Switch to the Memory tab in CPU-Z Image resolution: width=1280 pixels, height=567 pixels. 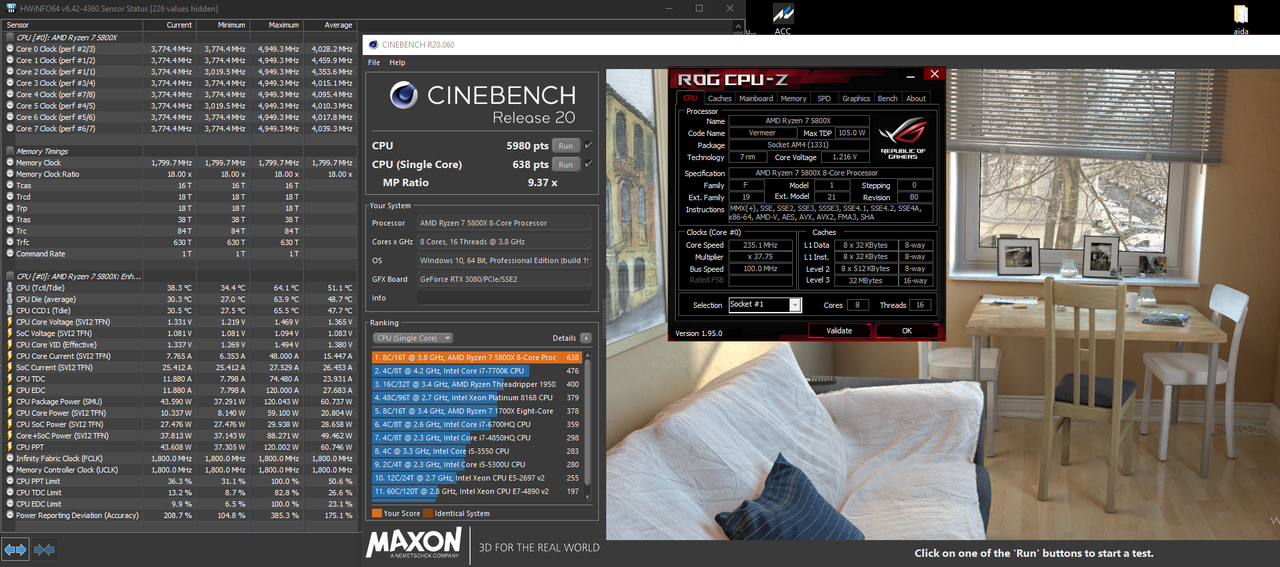(x=793, y=98)
